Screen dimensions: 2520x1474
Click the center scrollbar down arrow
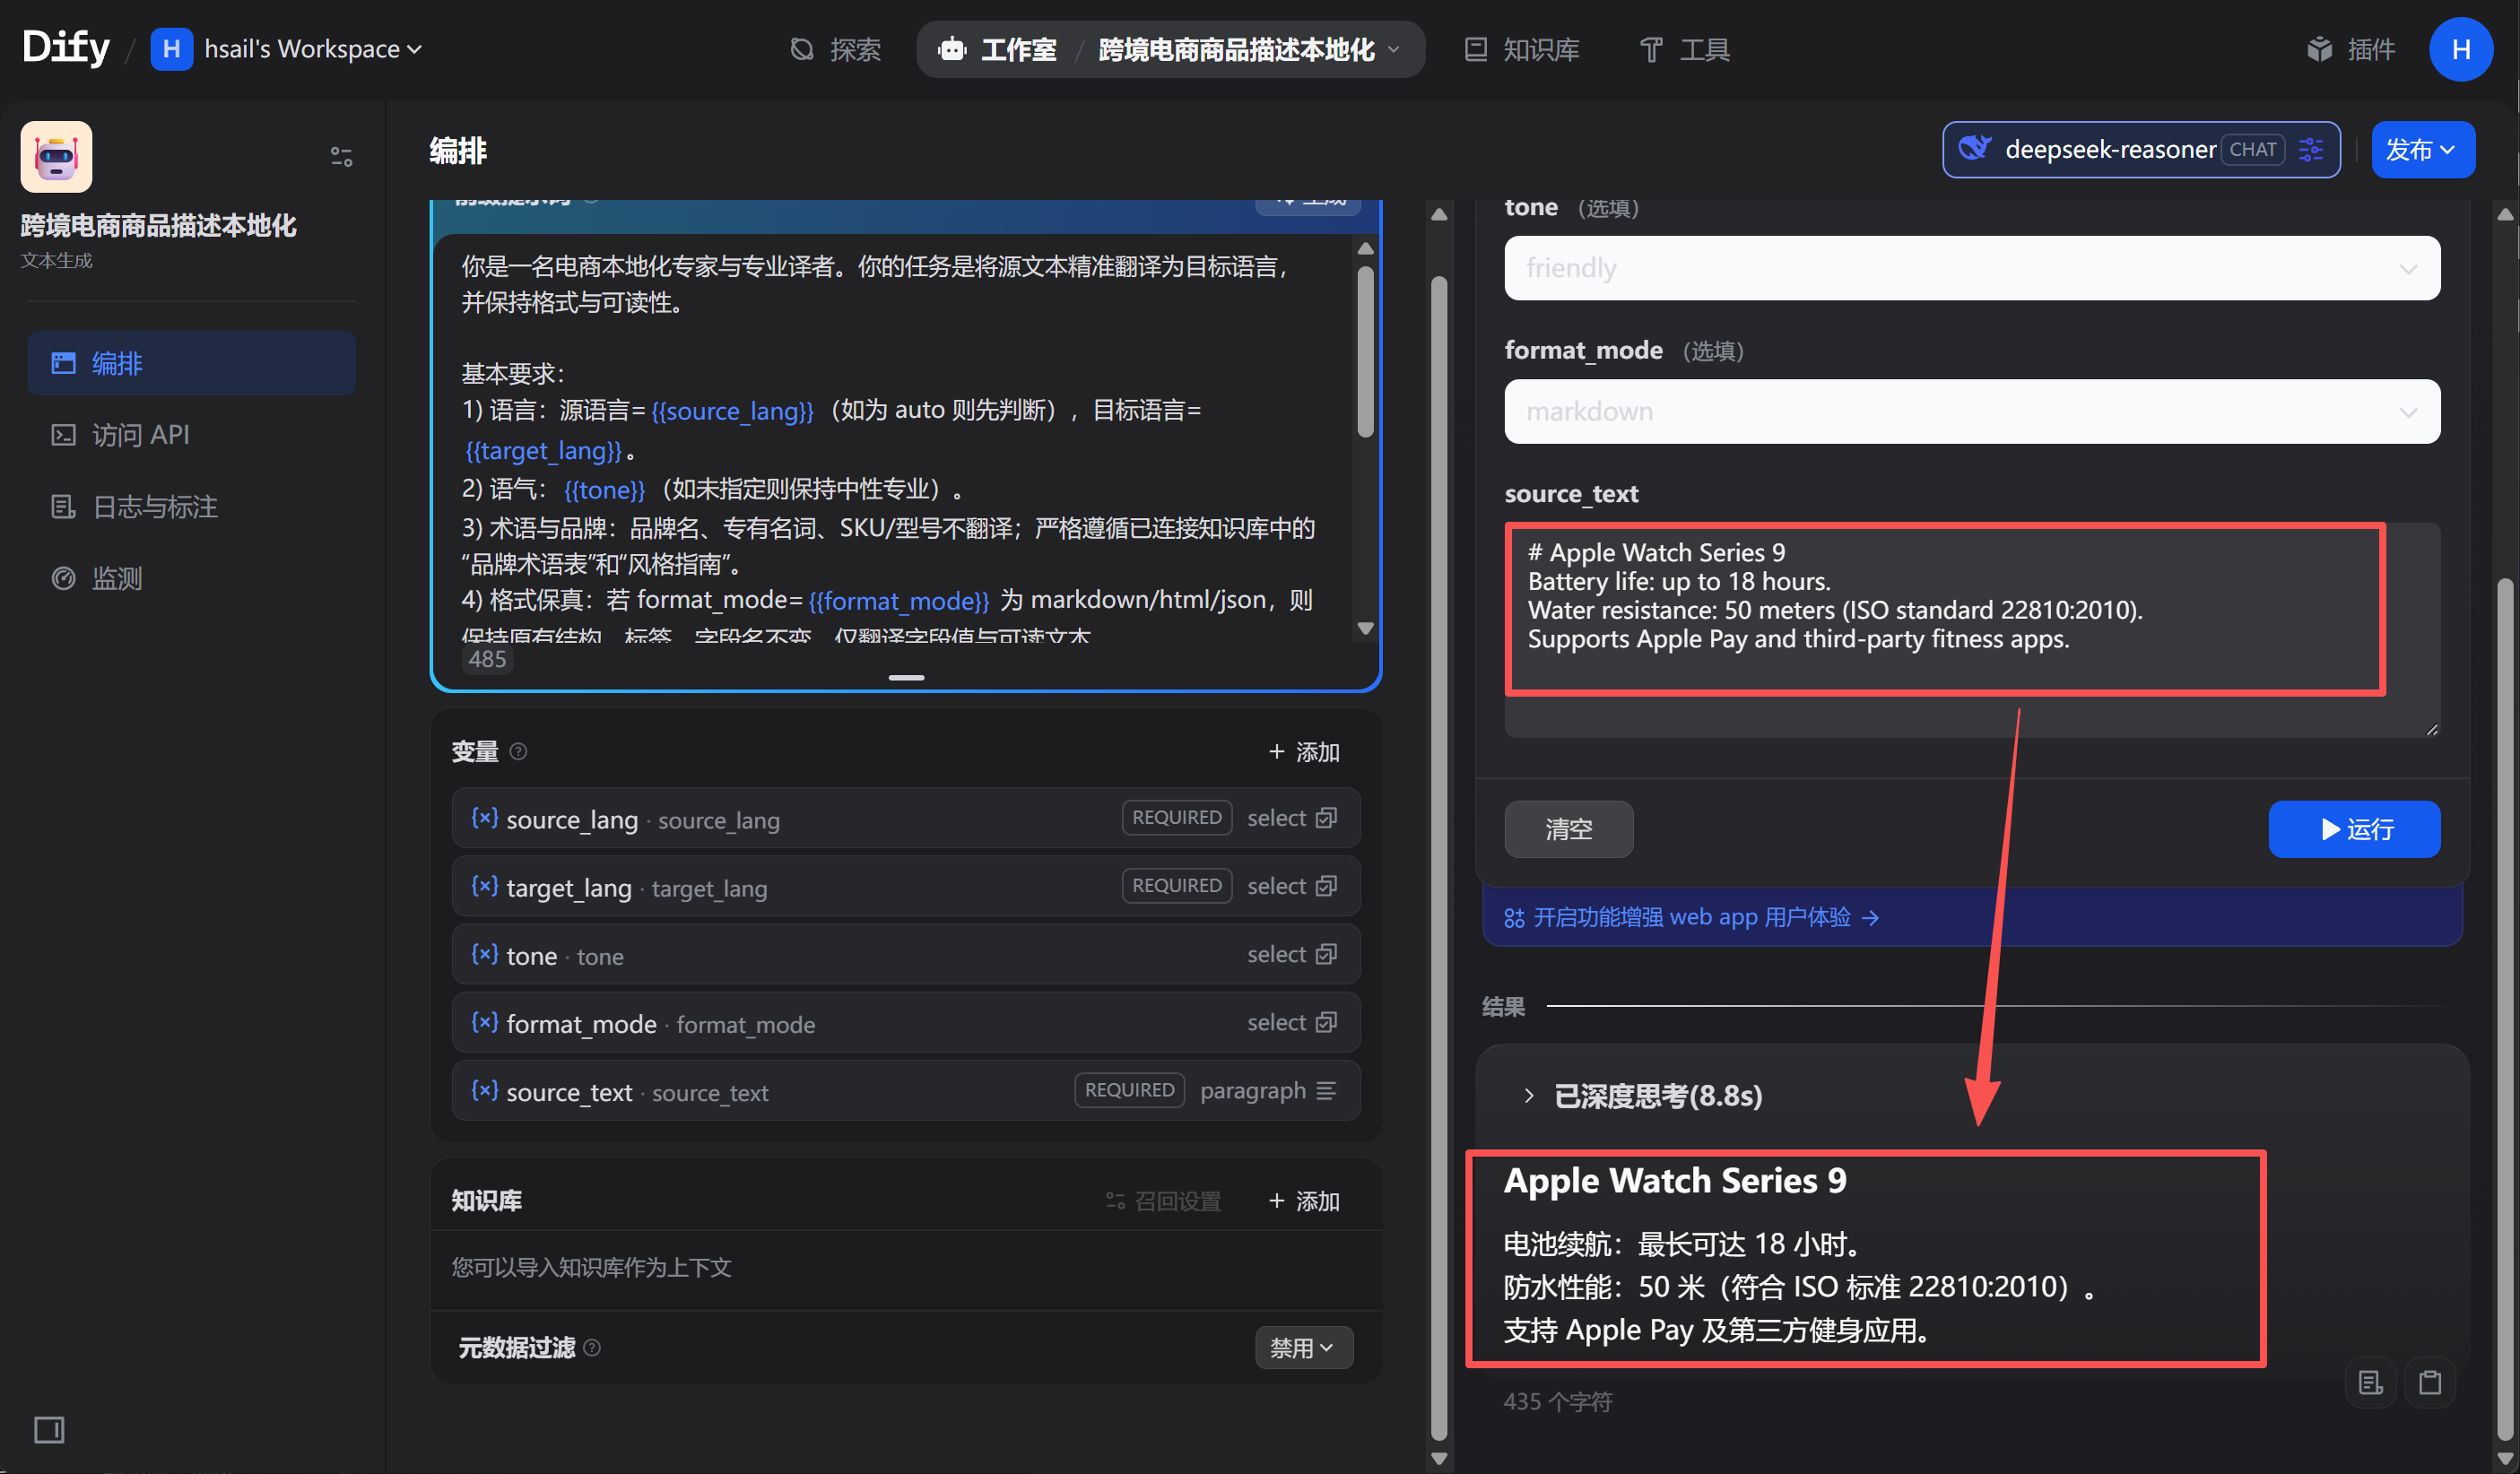(x=1439, y=1458)
